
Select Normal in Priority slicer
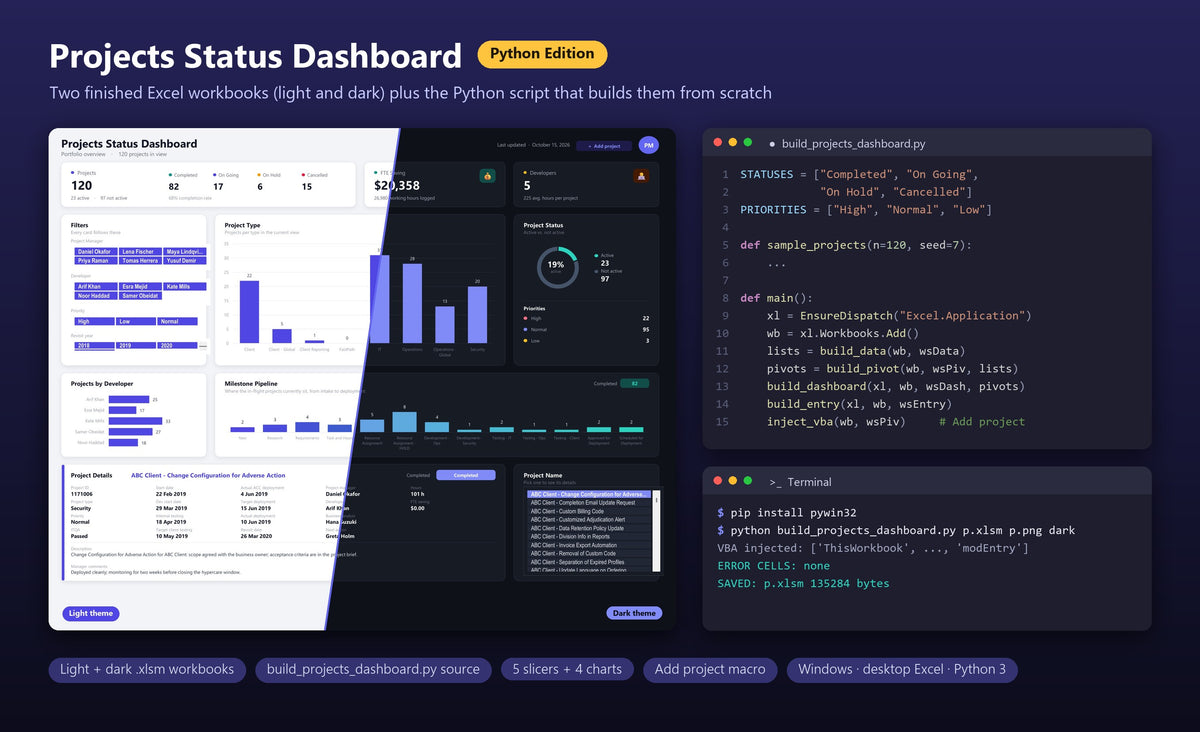tap(177, 321)
